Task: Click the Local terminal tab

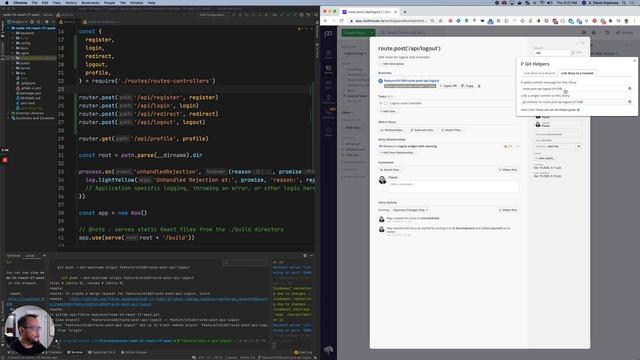Action: [30, 256]
